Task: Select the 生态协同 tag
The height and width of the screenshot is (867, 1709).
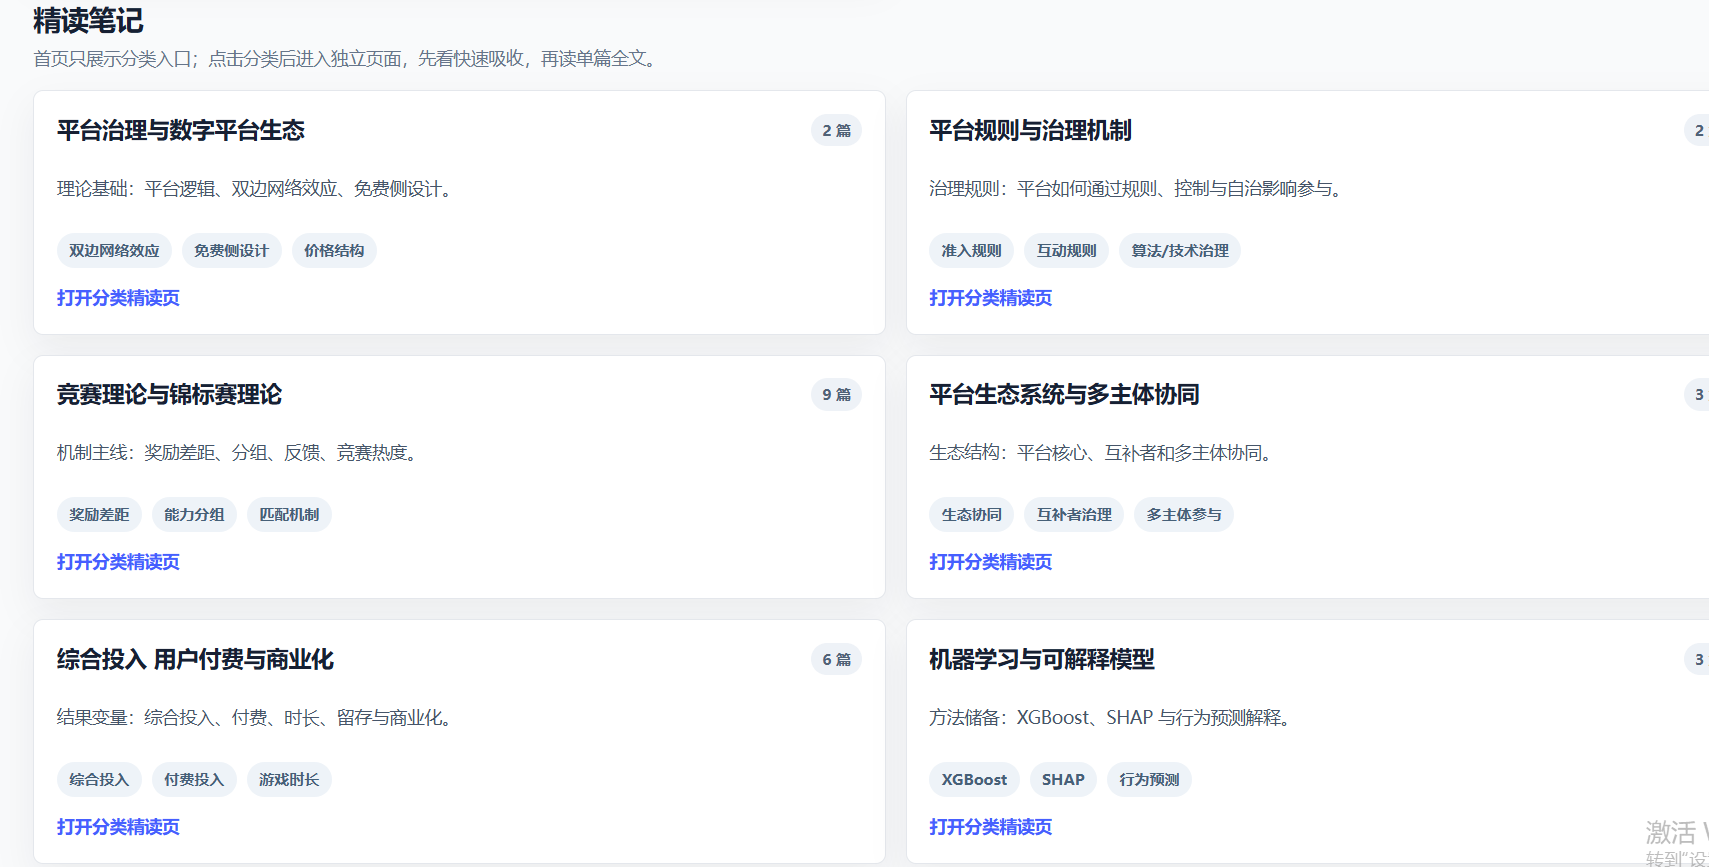Action: (x=971, y=514)
